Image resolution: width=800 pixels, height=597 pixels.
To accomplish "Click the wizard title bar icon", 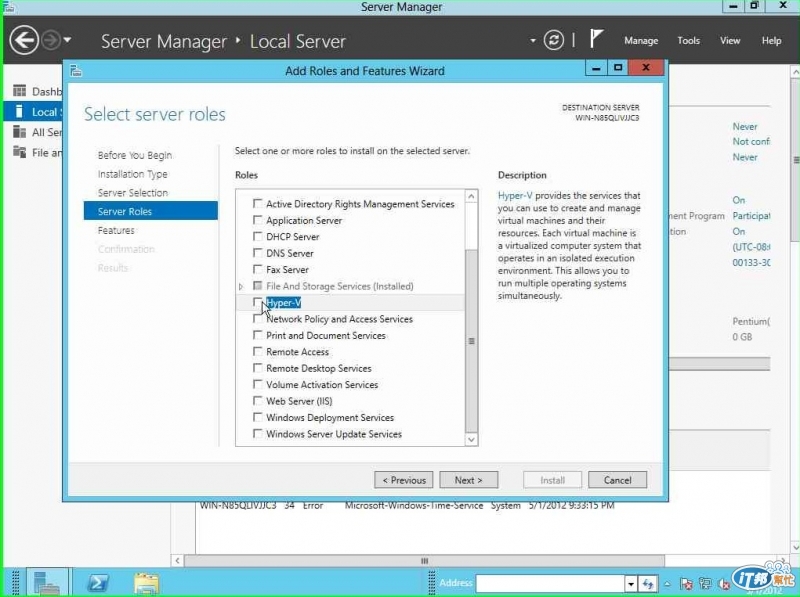I will coord(76,70).
